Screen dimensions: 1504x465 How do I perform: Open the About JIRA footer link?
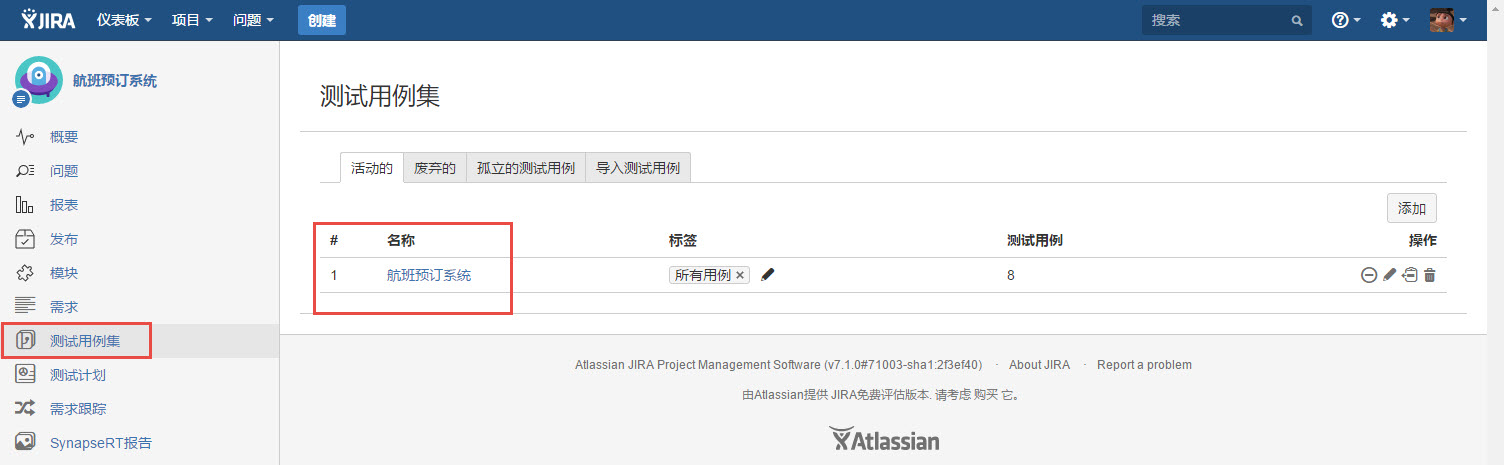1039,365
